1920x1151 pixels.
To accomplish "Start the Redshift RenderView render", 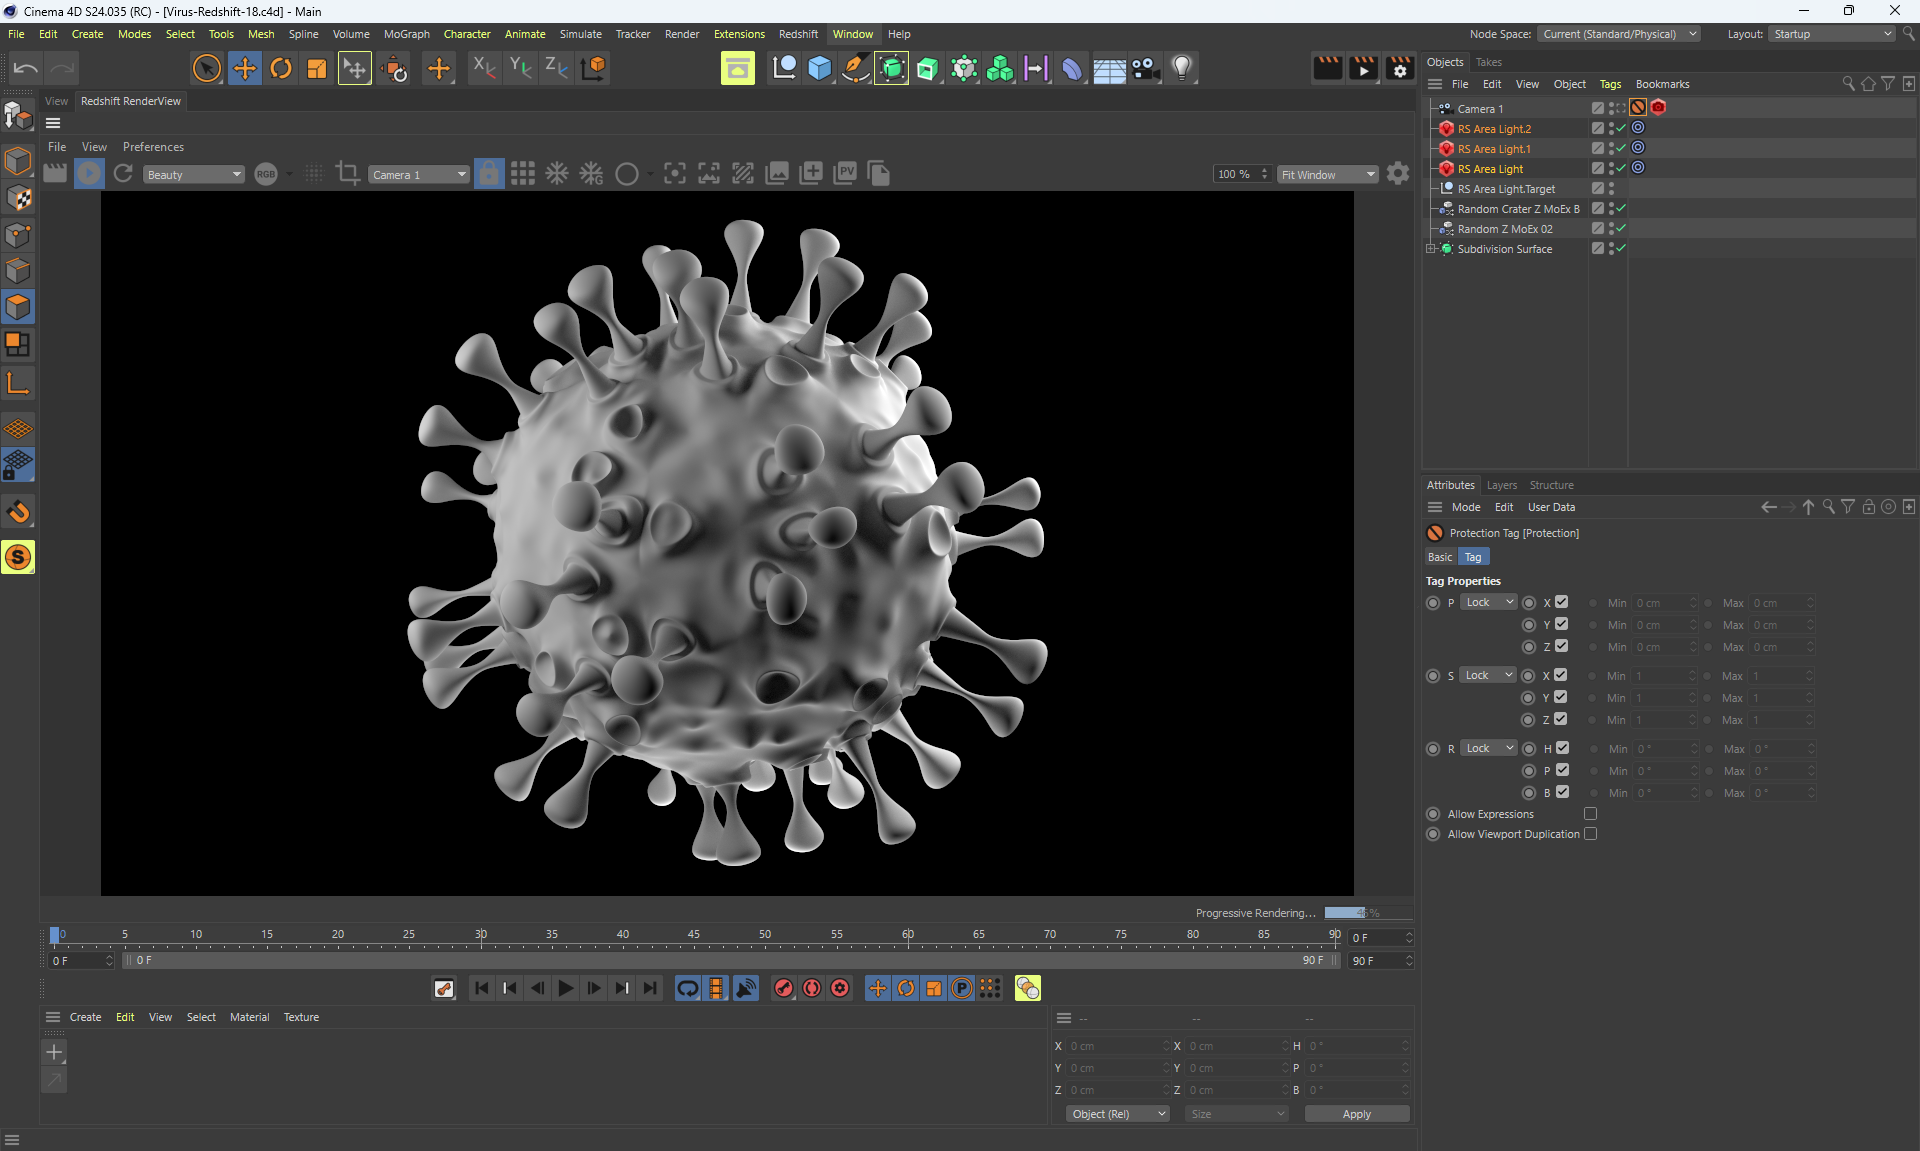I will pyautogui.click(x=89, y=173).
